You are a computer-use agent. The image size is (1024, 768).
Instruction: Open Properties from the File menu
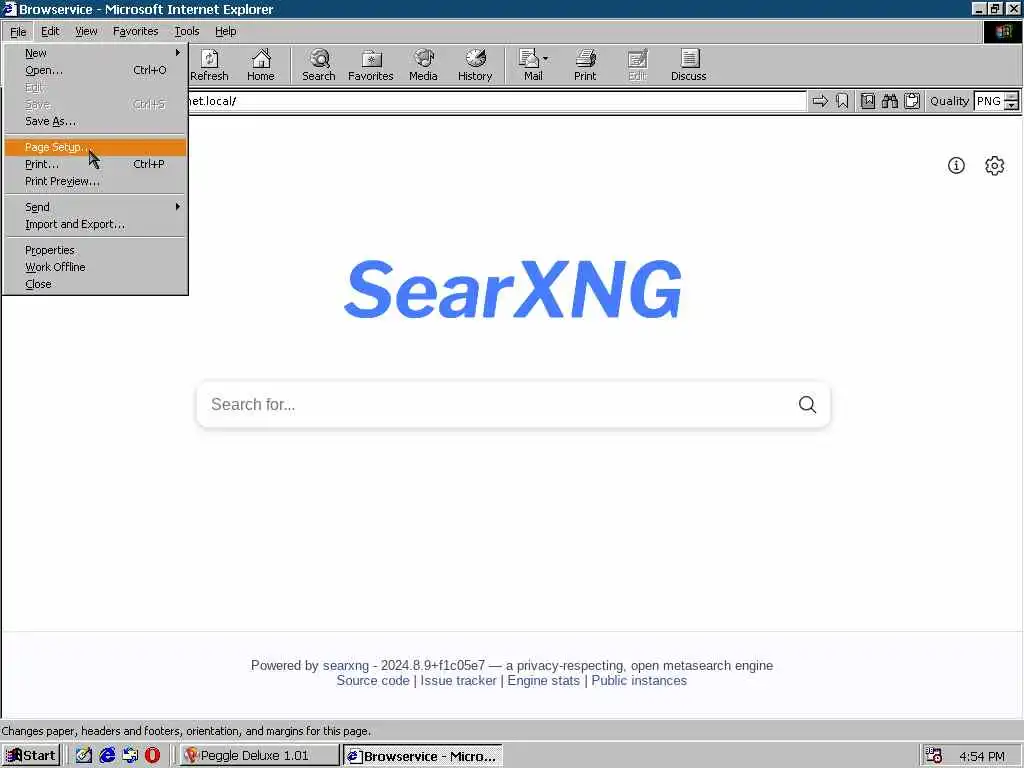96,250
